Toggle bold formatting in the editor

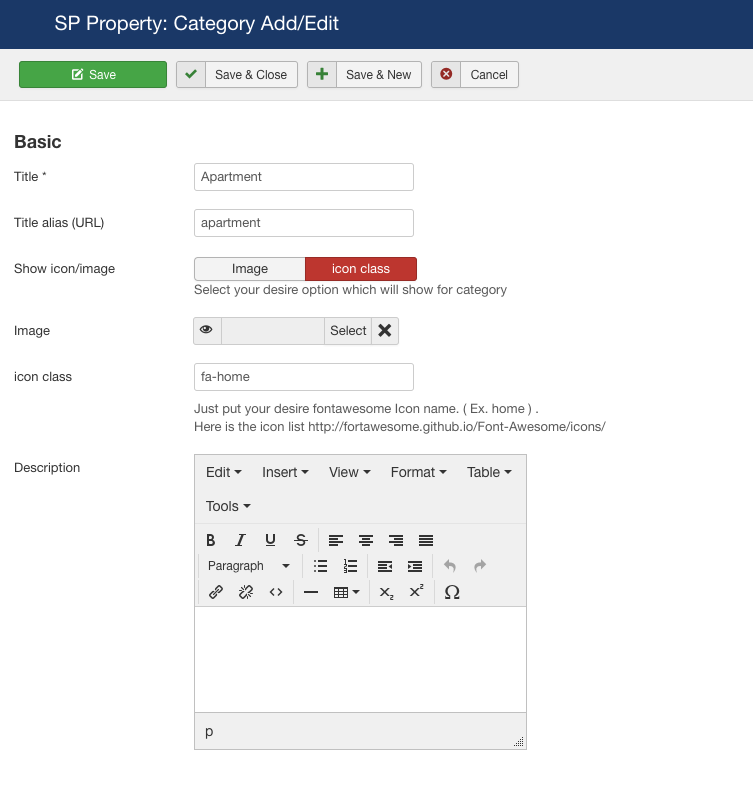click(x=211, y=540)
